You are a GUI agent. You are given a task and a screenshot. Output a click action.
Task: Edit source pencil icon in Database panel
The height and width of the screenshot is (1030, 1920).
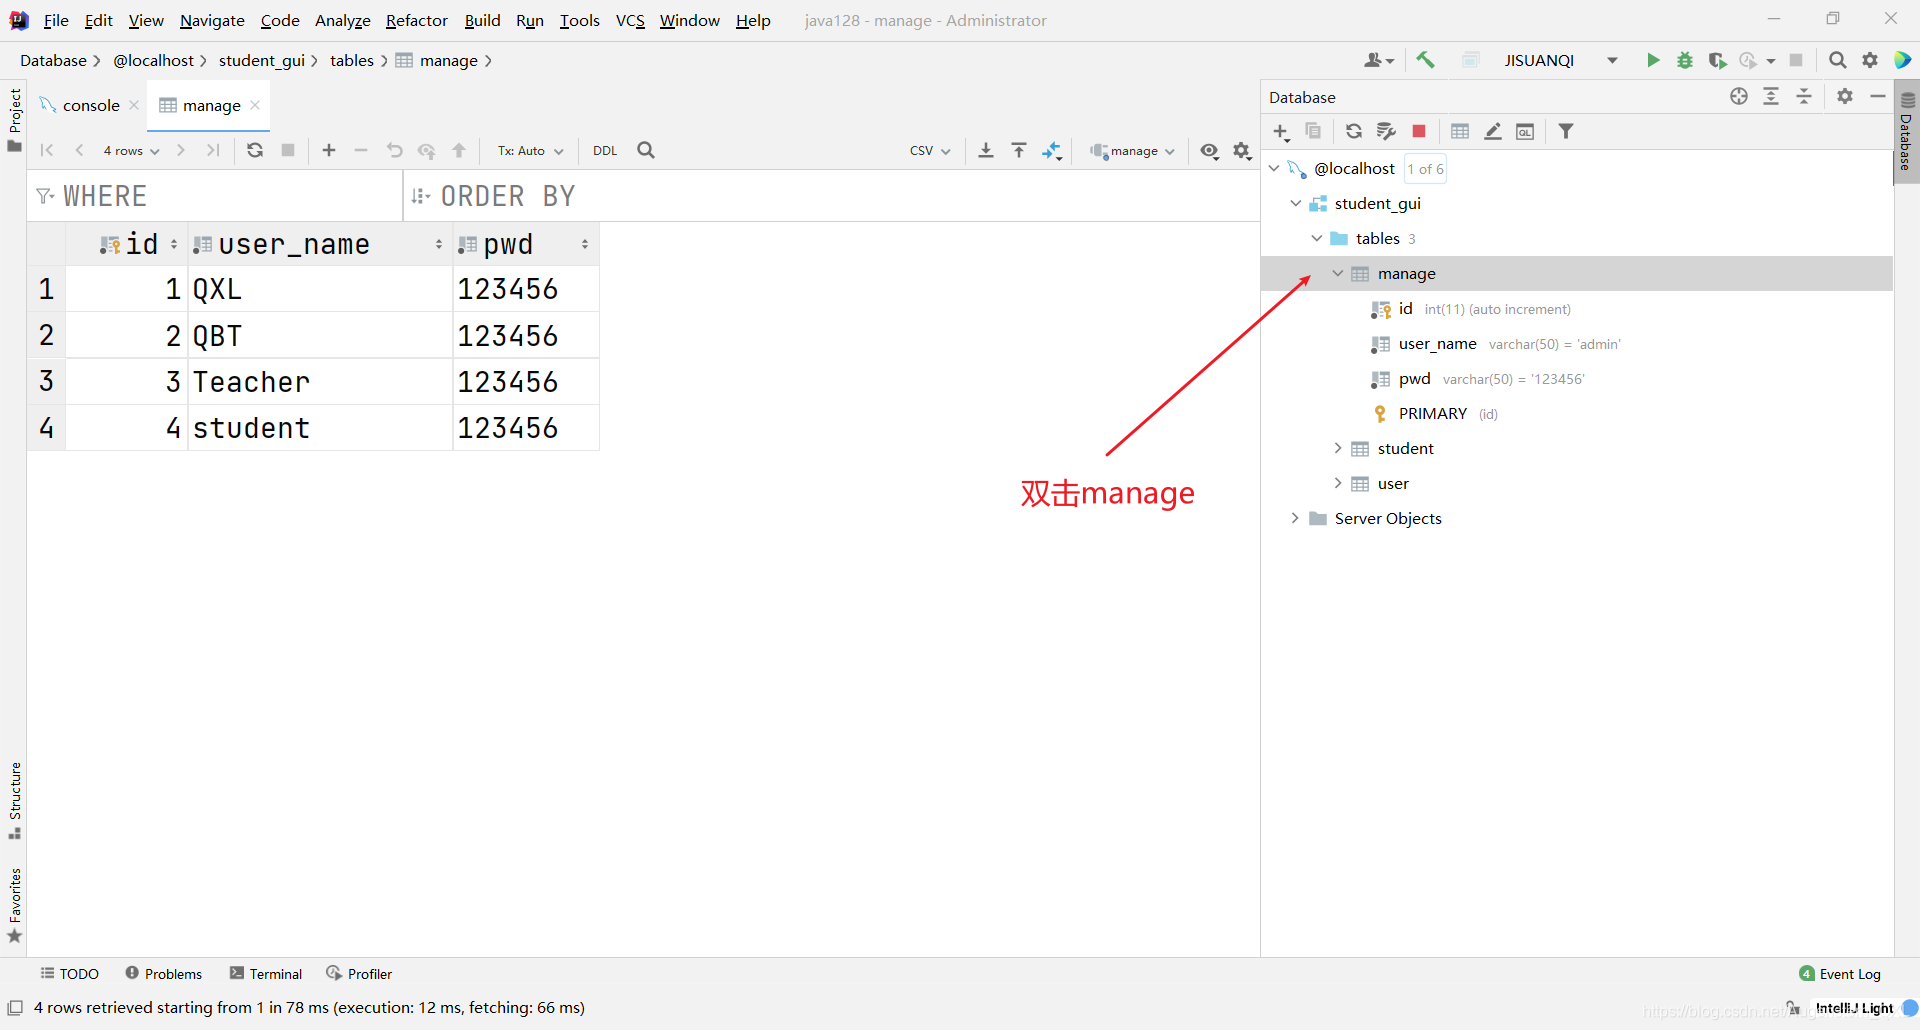(x=1493, y=131)
